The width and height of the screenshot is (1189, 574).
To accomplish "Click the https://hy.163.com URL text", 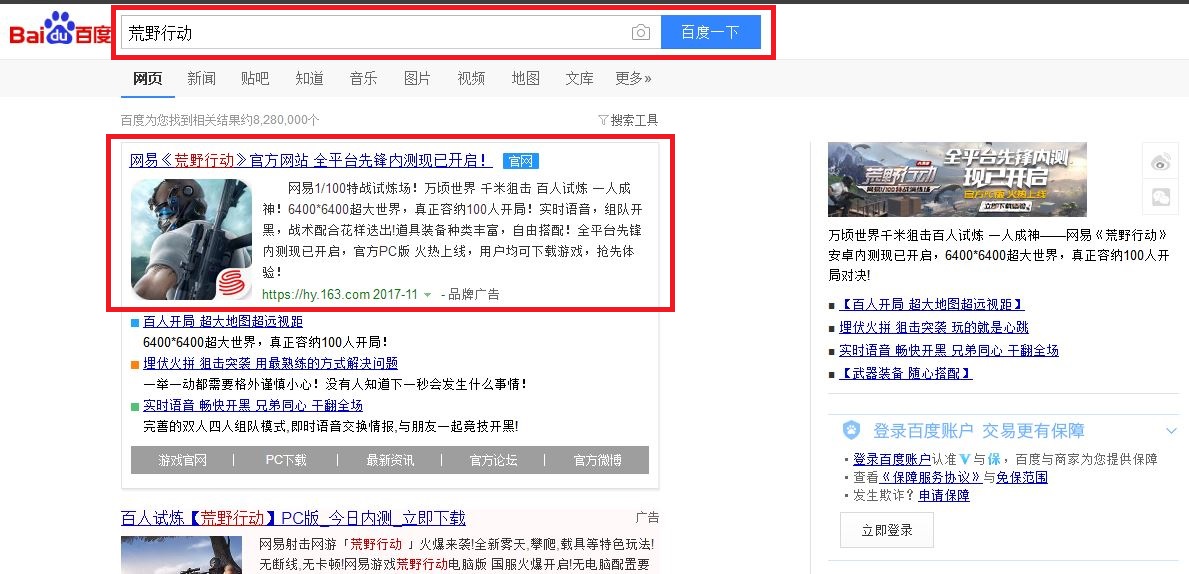I will click(315, 294).
